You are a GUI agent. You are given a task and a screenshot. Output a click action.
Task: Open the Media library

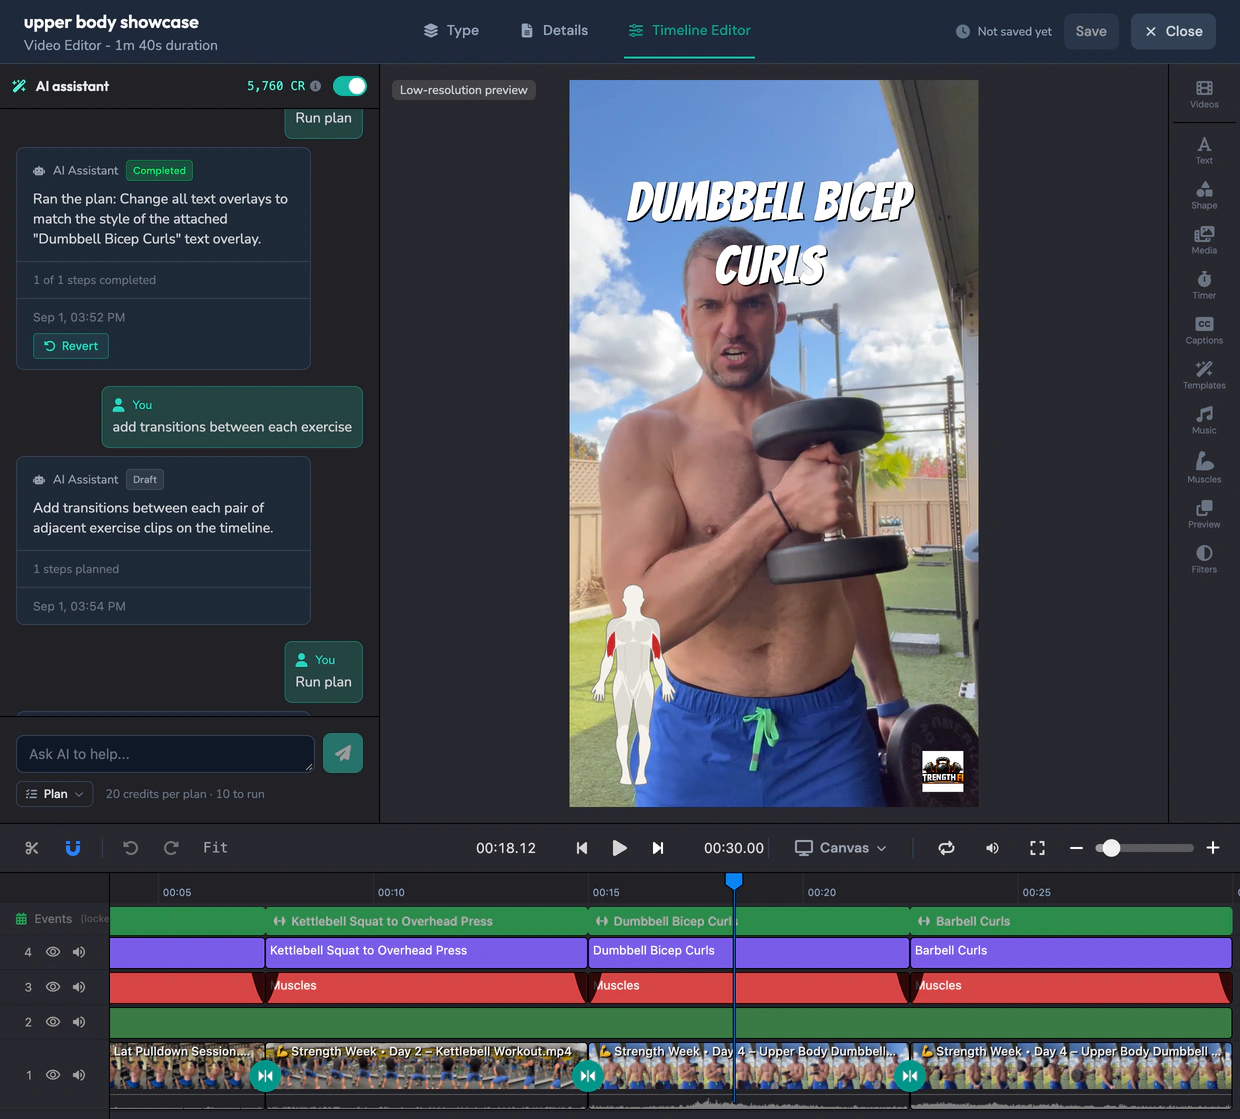[1204, 240]
